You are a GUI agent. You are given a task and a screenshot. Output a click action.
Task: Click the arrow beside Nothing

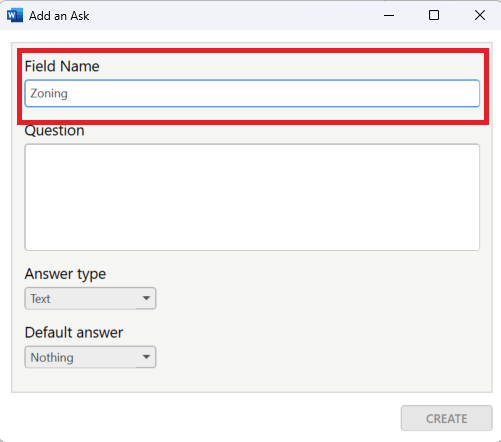point(146,357)
